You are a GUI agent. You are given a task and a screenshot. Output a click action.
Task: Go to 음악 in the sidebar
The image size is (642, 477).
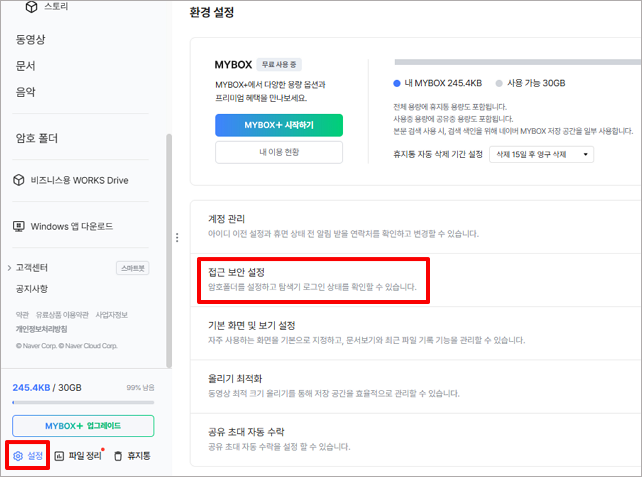click(x=26, y=92)
